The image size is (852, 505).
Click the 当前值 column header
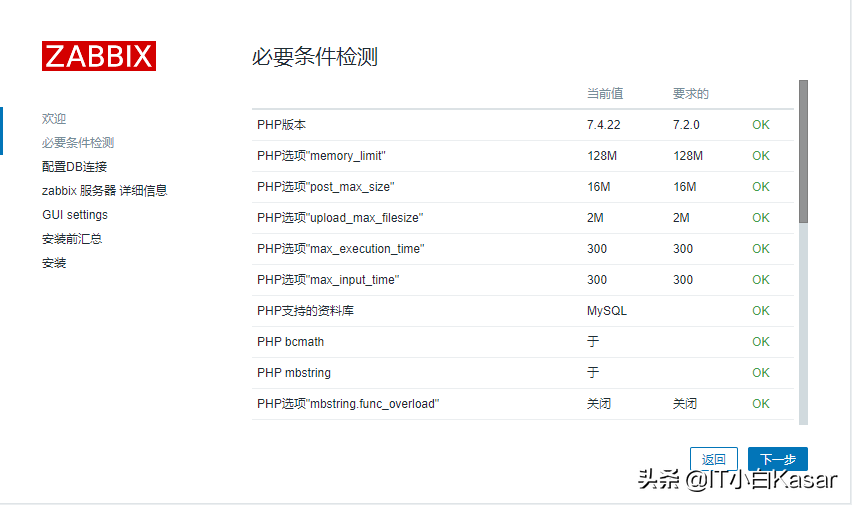605,94
